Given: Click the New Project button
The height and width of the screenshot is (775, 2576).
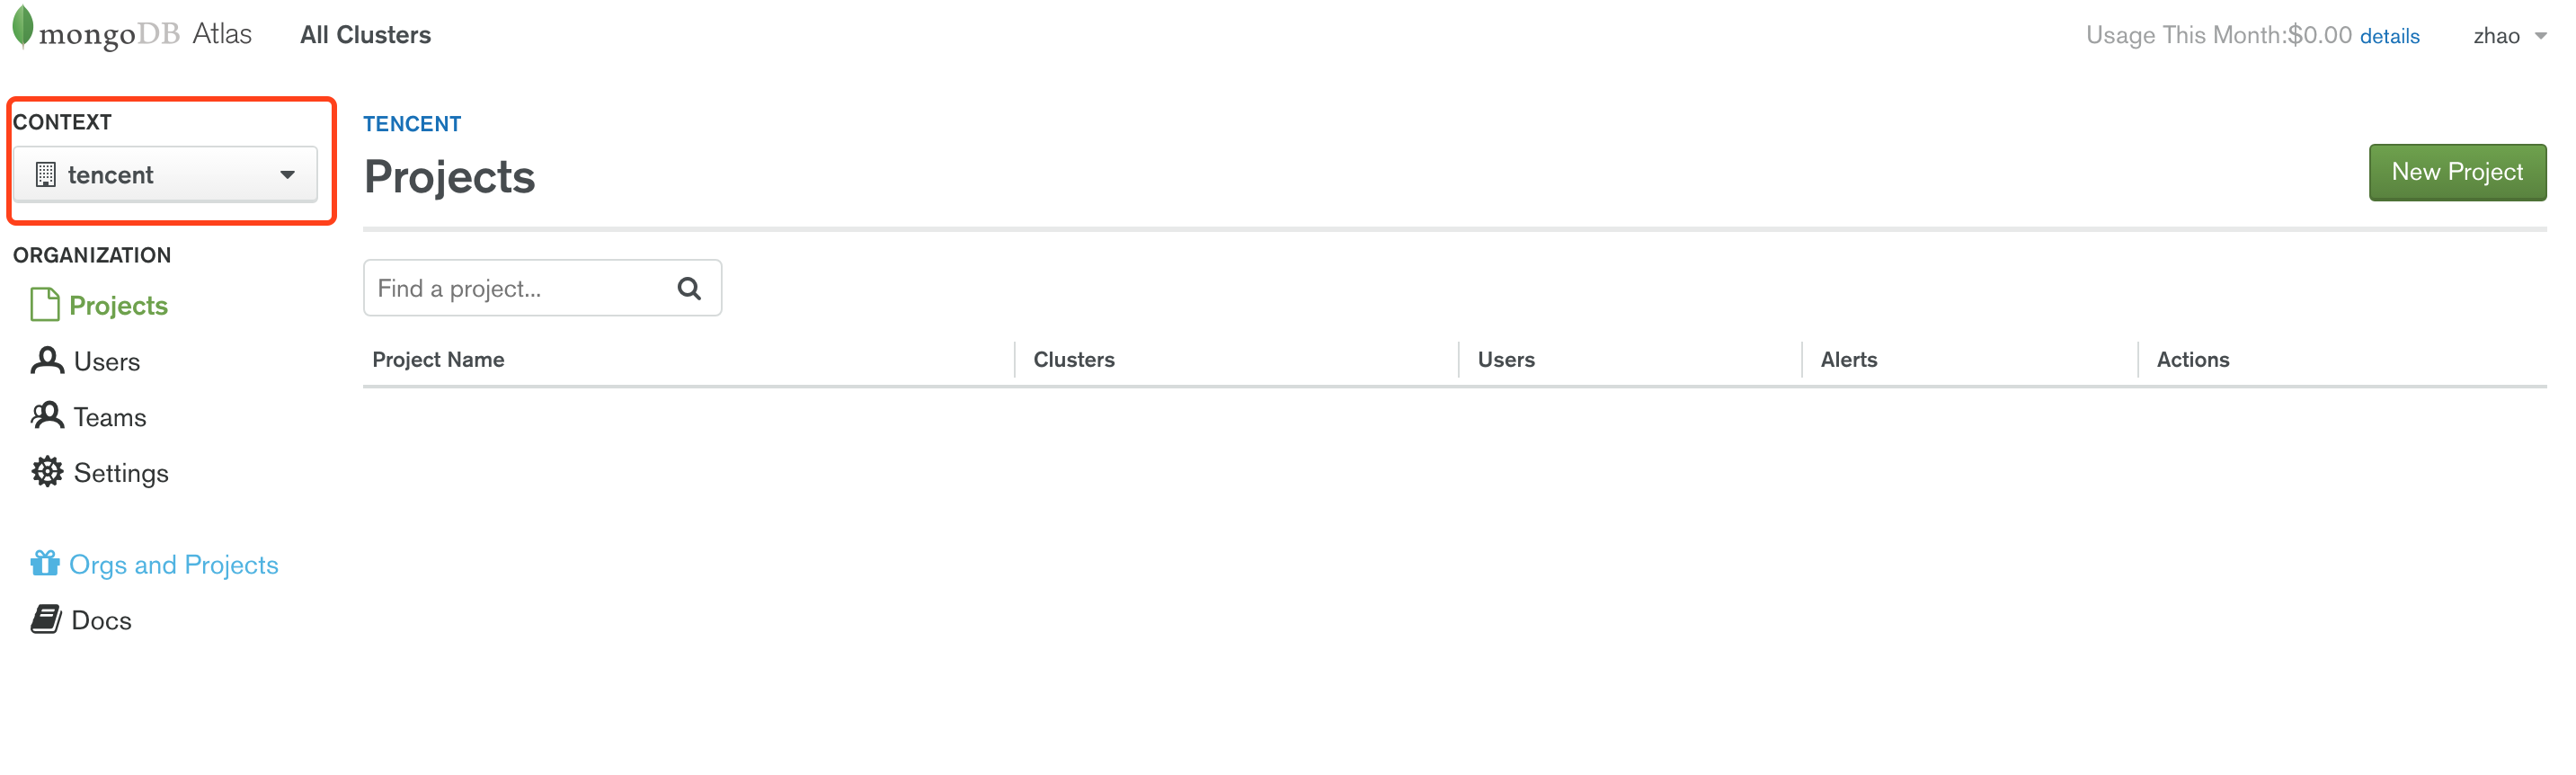Looking at the screenshot, I should coord(2457,172).
